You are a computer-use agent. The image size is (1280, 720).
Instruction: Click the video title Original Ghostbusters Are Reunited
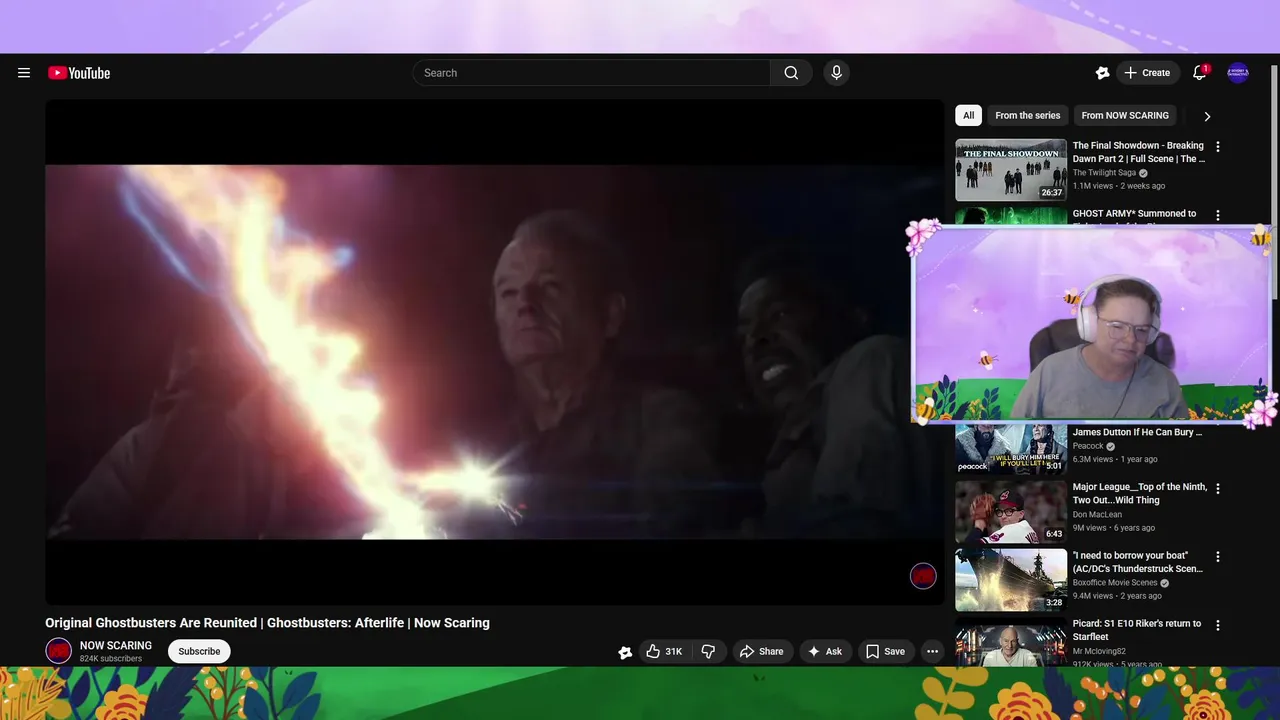point(267,623)
